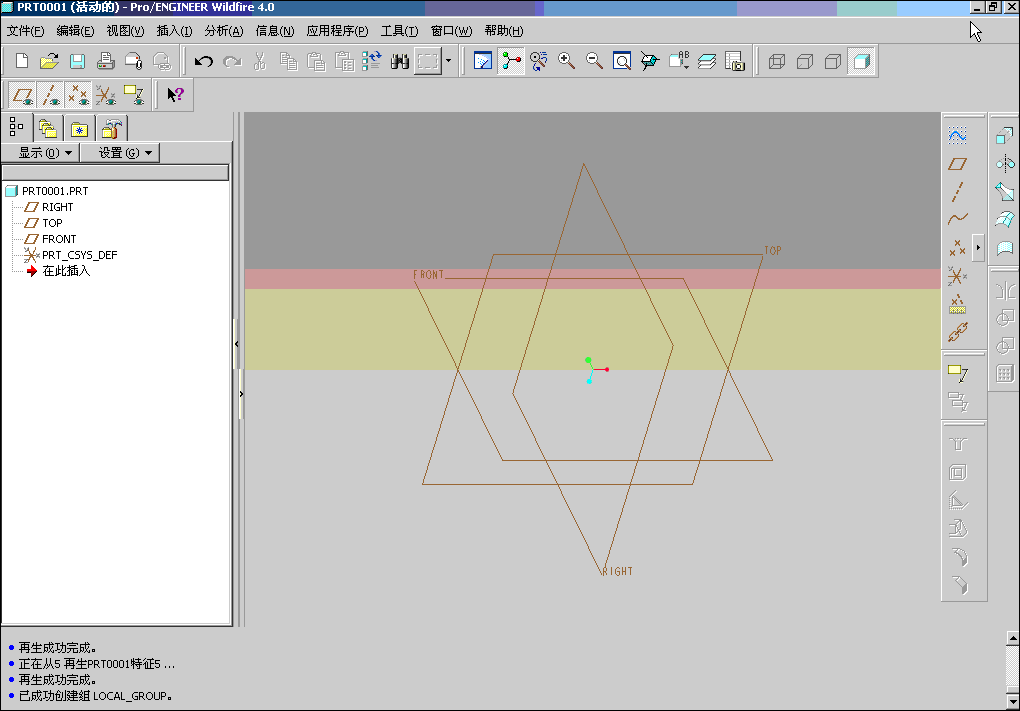Switch to the Connections tab

click(112, 128)
